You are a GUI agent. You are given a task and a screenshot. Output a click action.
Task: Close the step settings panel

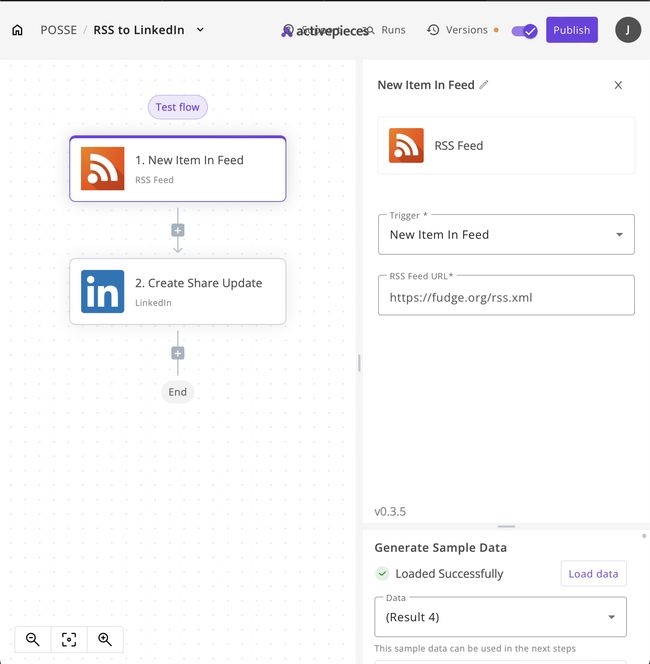(x=618, y=85)
